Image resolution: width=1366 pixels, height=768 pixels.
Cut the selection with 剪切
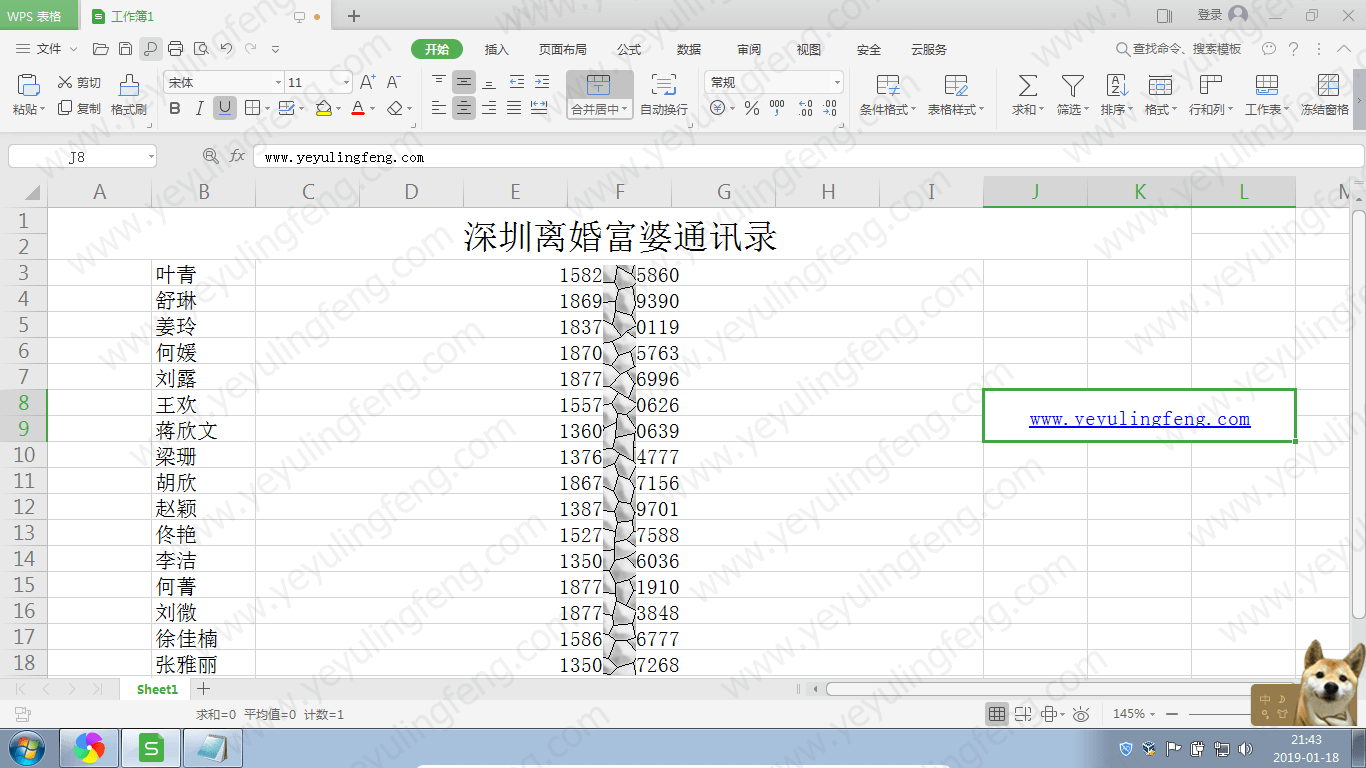pyautogui.click(x=79, y=83)
